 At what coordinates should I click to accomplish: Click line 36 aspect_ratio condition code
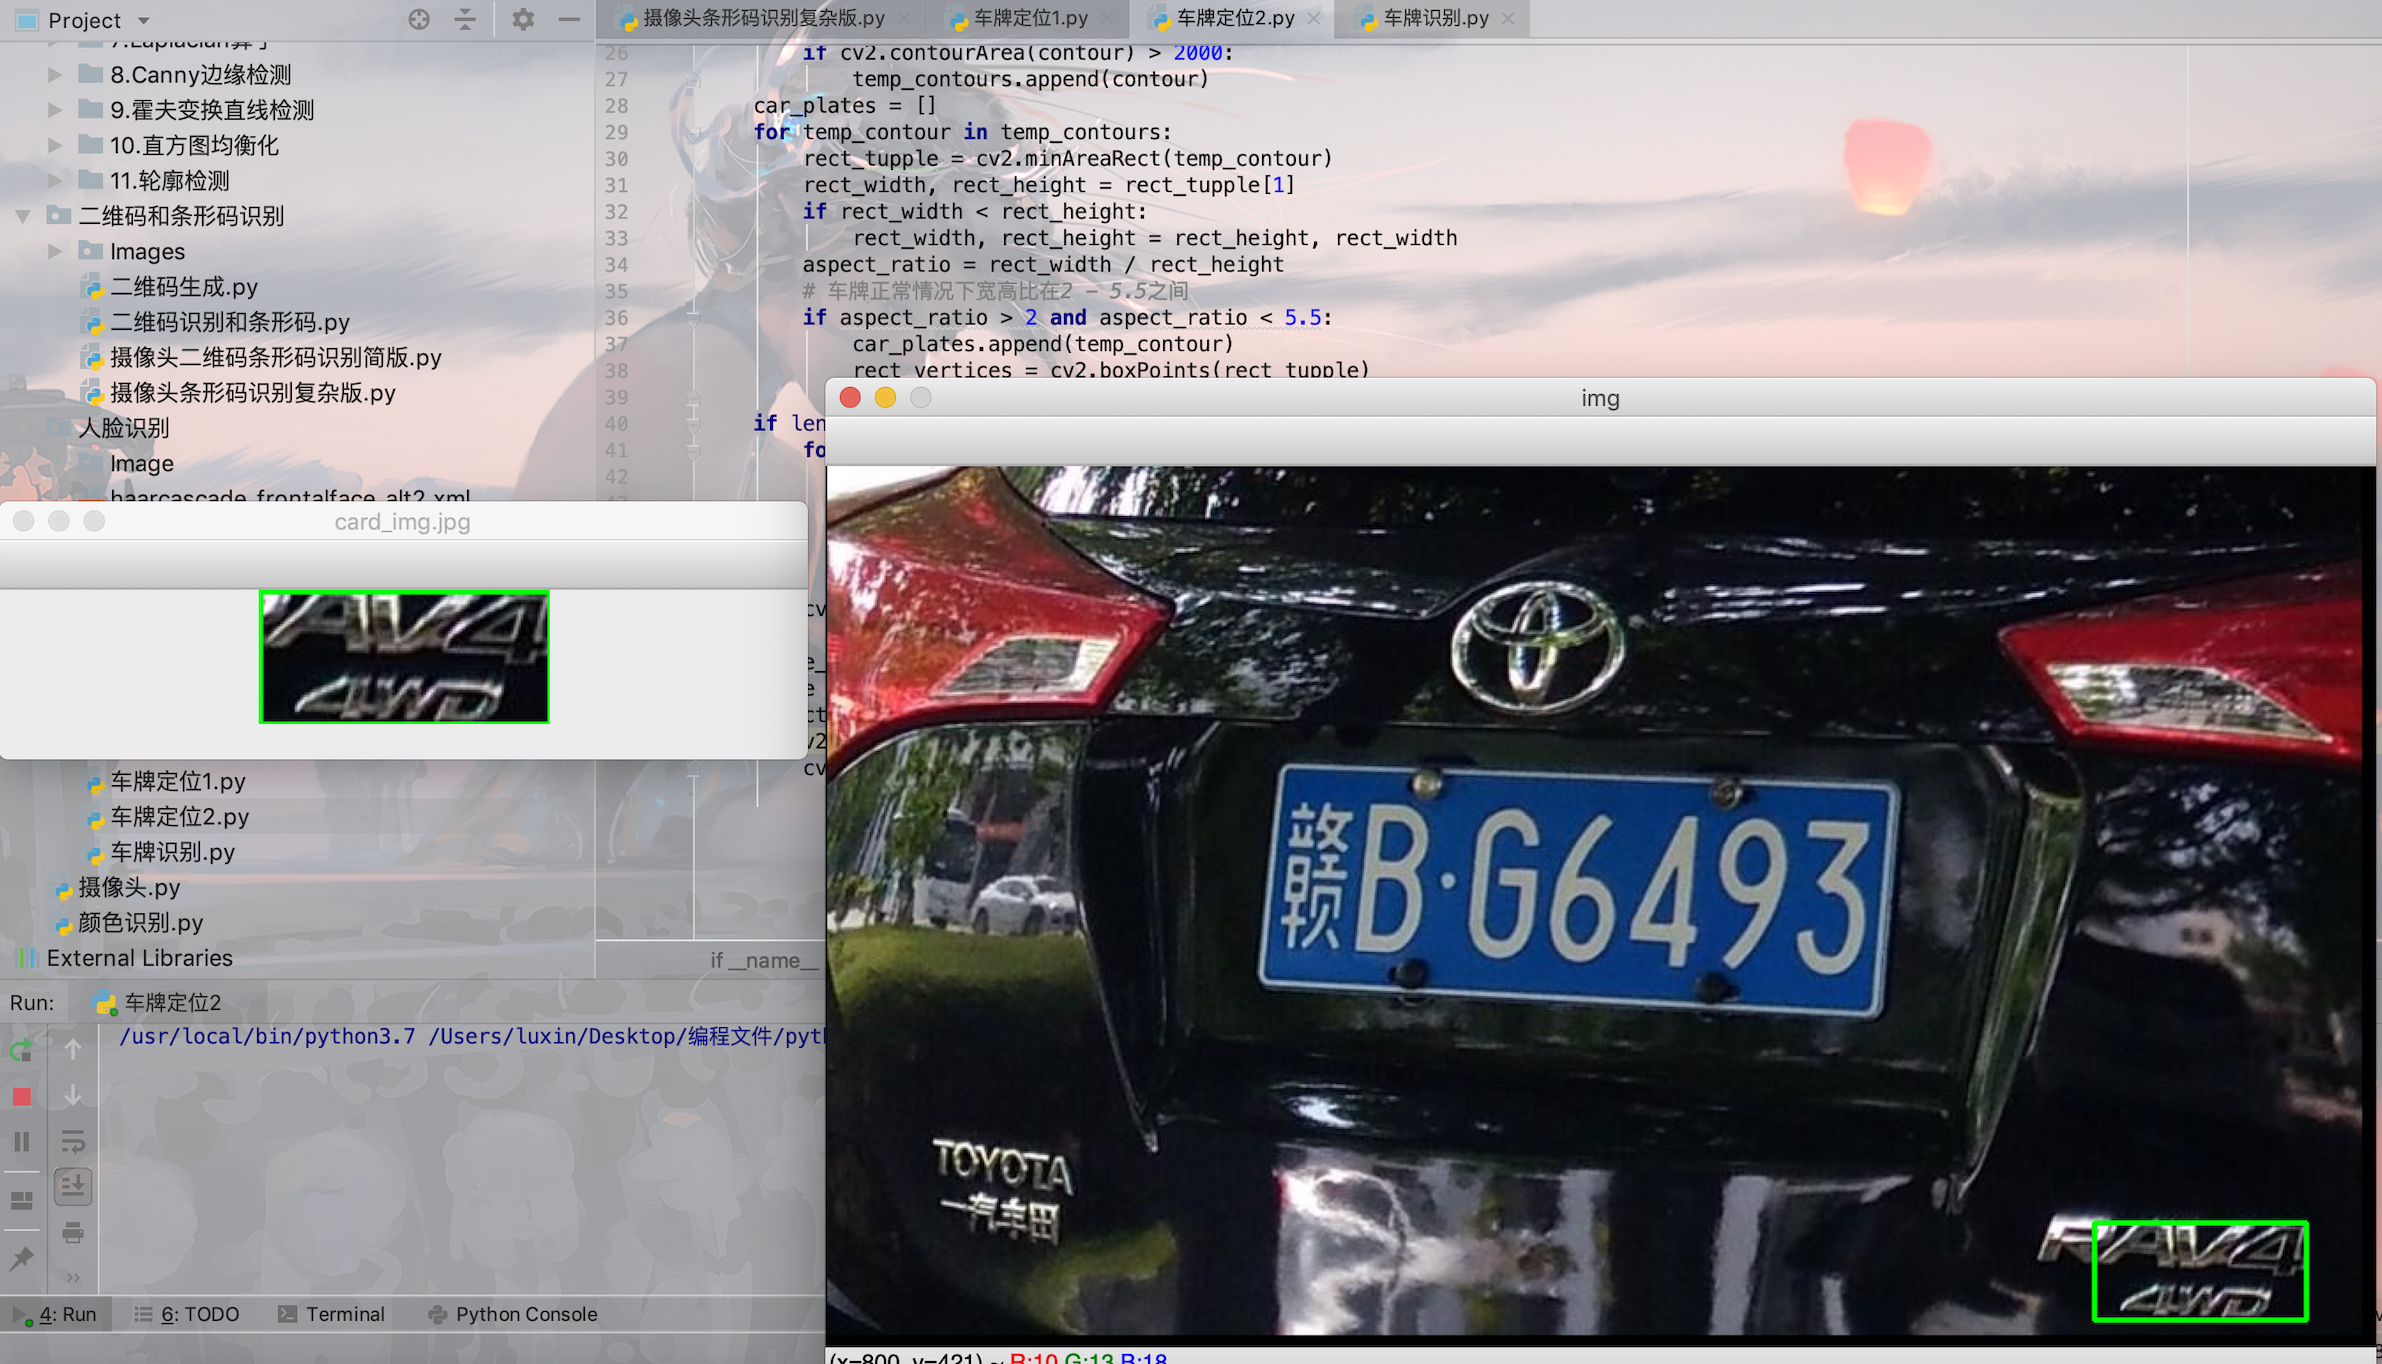pyautogui.click(x=1067, y=317)
